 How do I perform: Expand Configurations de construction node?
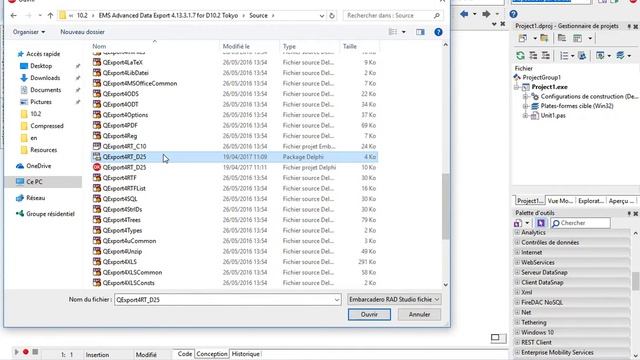point(525,97)
